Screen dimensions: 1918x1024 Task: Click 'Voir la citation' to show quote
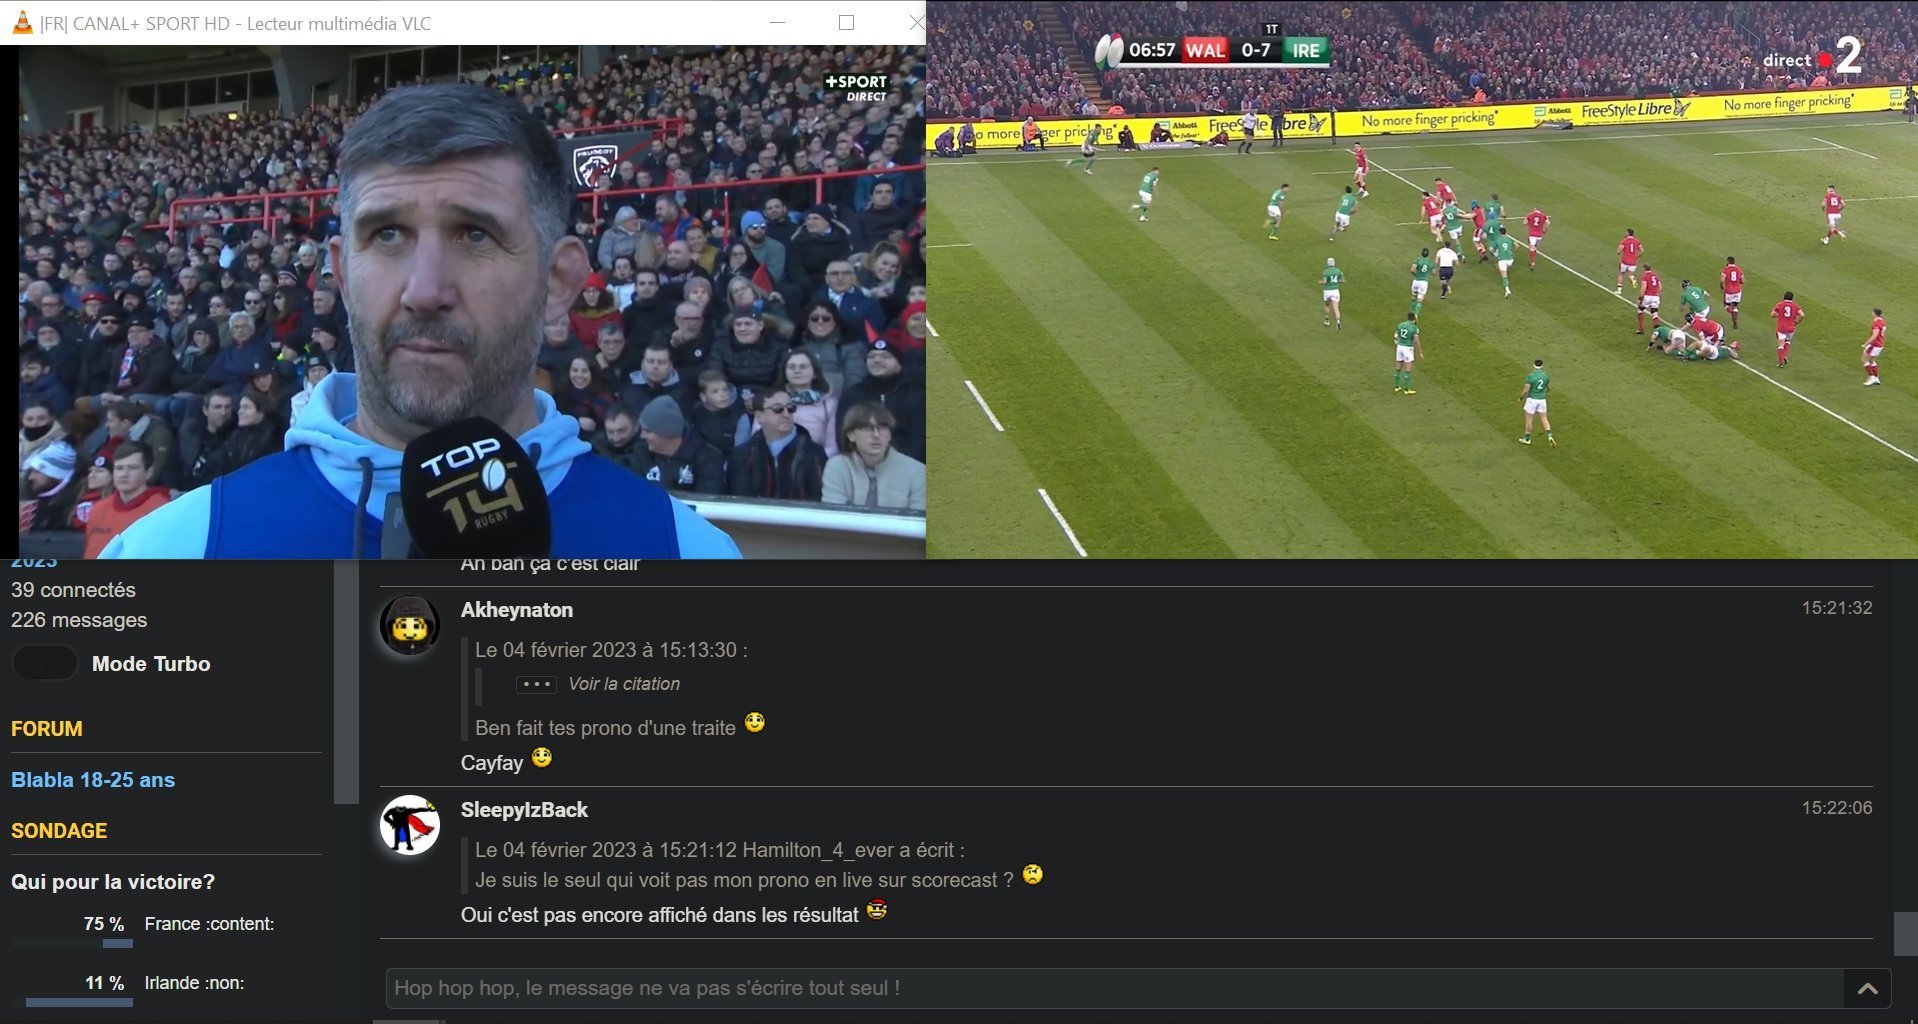point(624,684)
